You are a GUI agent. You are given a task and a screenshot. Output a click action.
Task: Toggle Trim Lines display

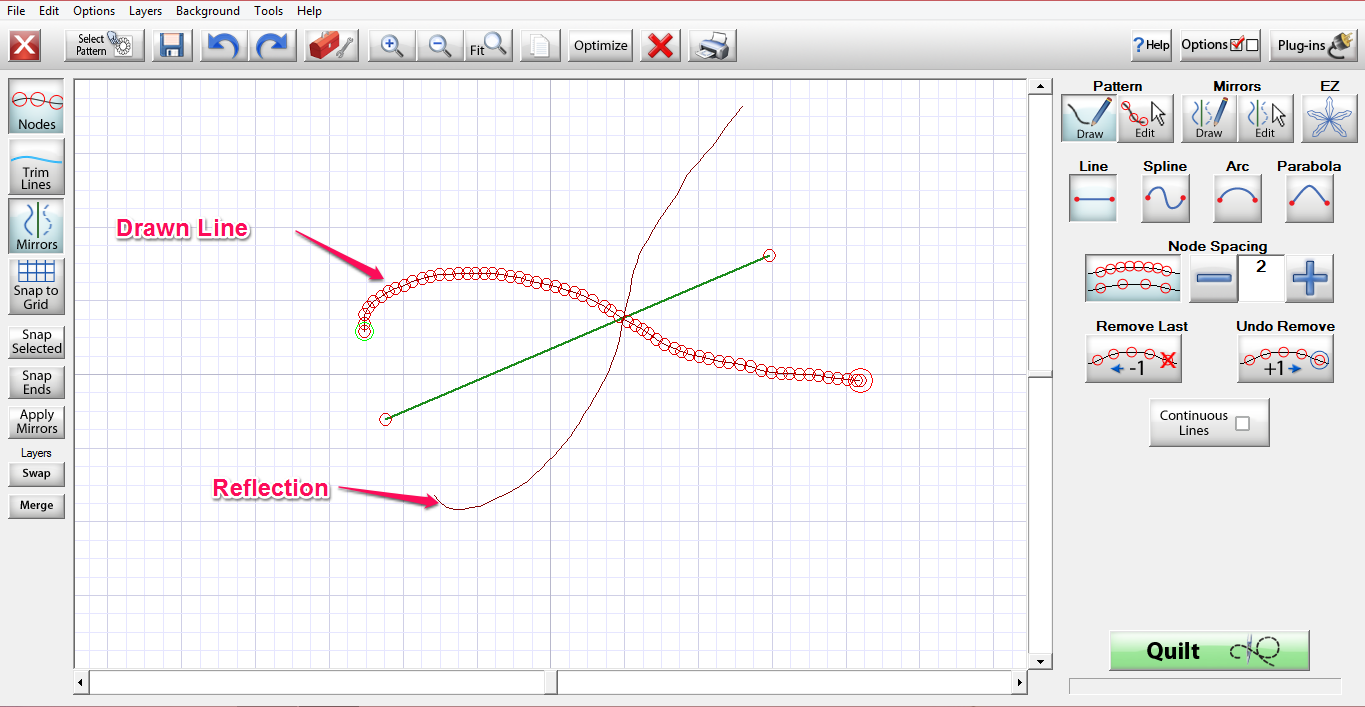[37, 166]
